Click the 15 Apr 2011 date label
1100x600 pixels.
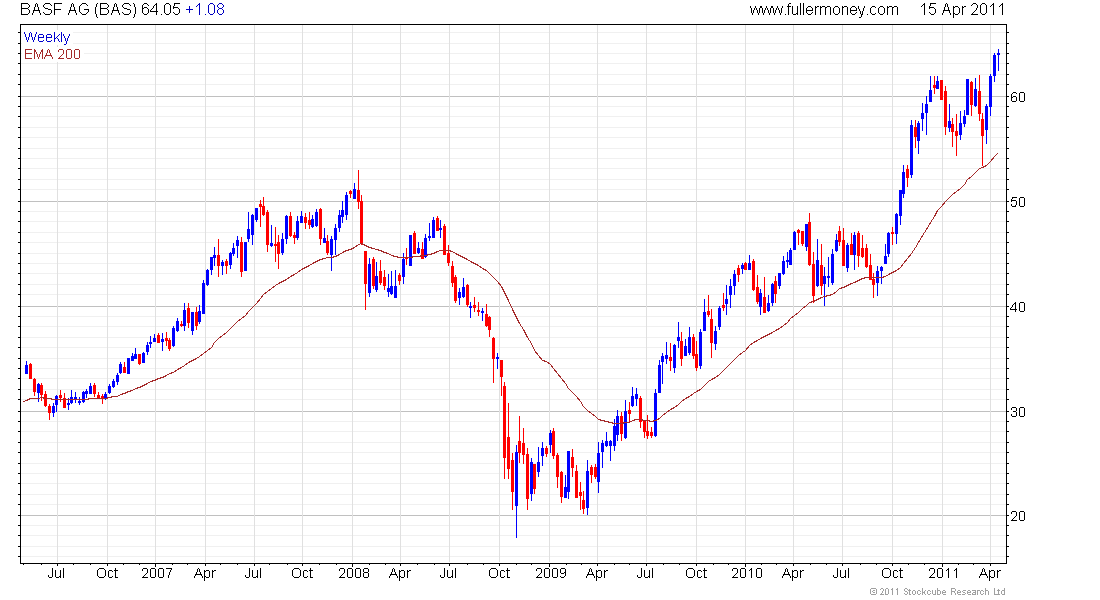(x=962, y=10)
